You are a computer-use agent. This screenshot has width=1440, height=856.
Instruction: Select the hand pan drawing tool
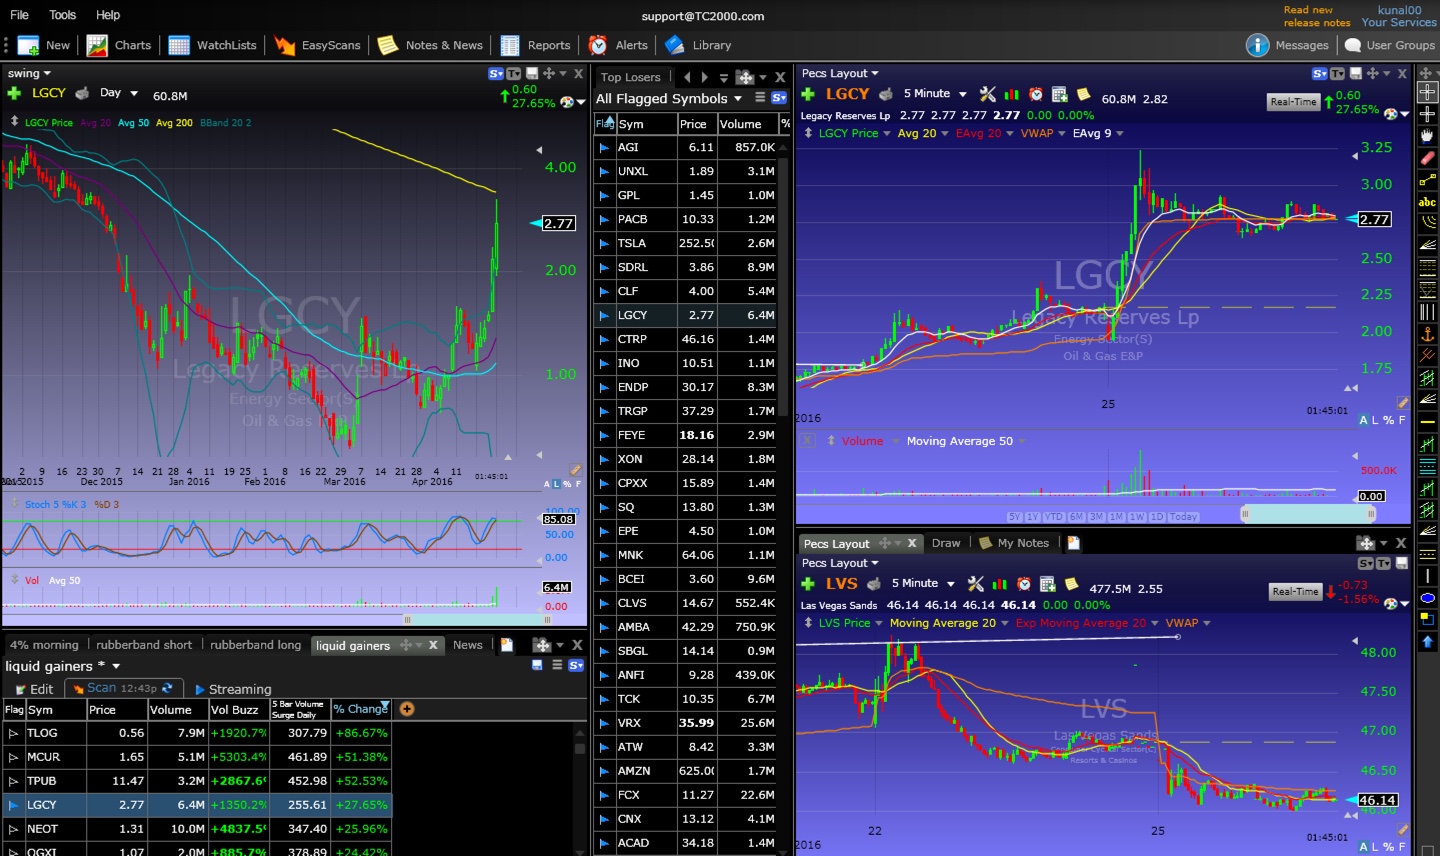(1428, 136)
